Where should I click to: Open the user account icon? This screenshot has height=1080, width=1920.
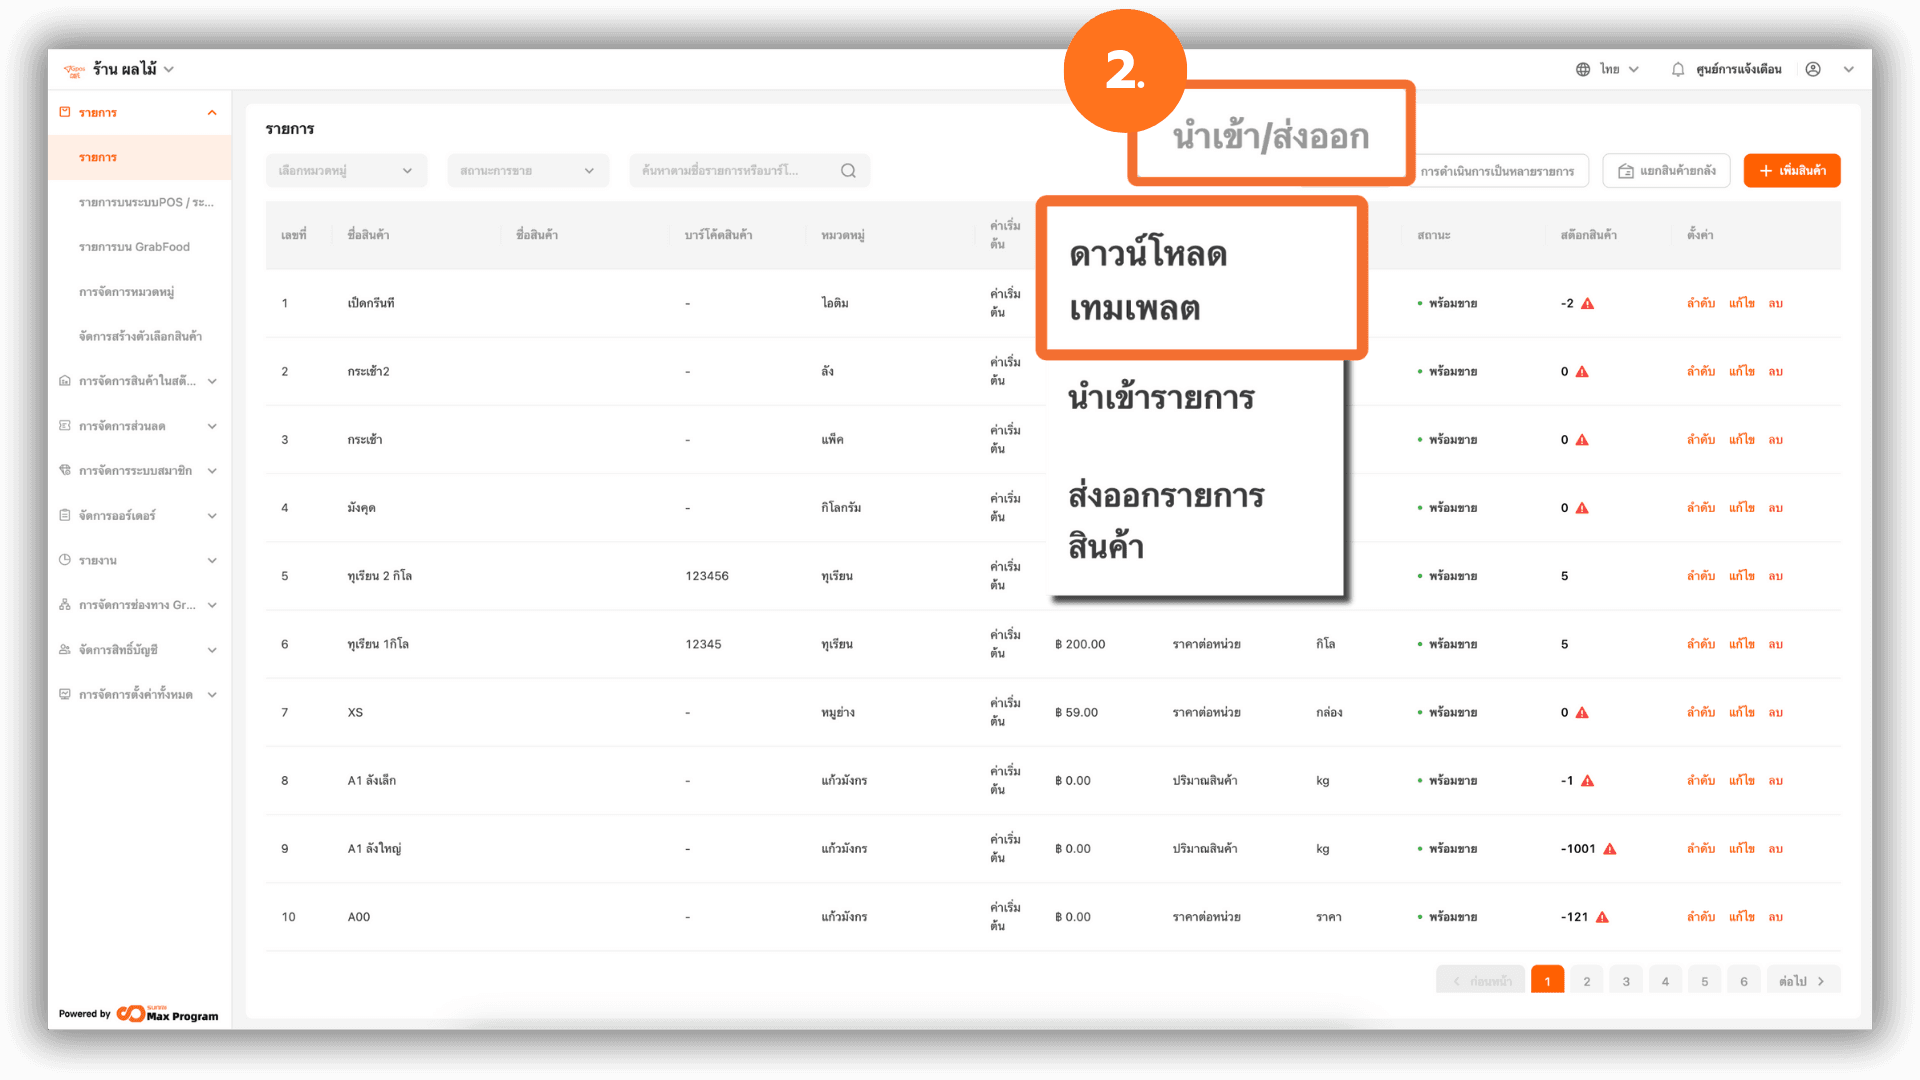[1813, 70]
